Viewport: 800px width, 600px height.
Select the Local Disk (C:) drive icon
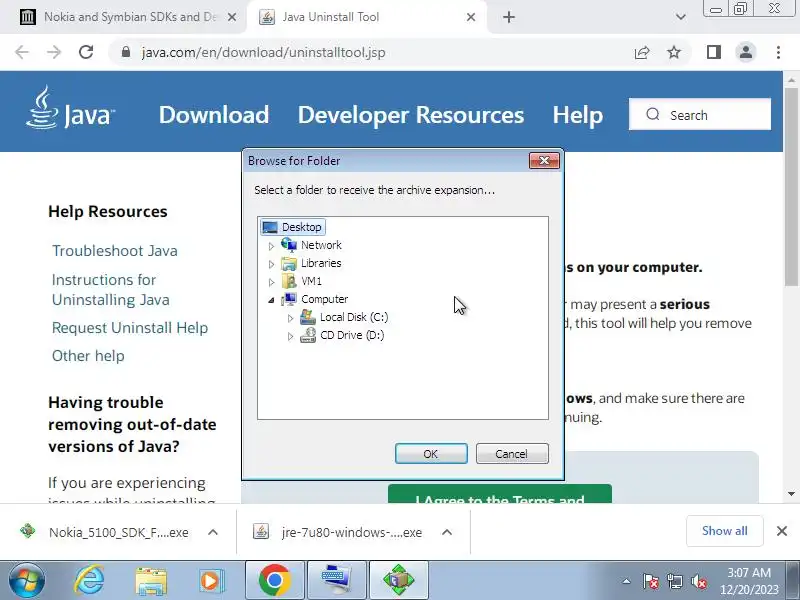[x=308, y=317]
